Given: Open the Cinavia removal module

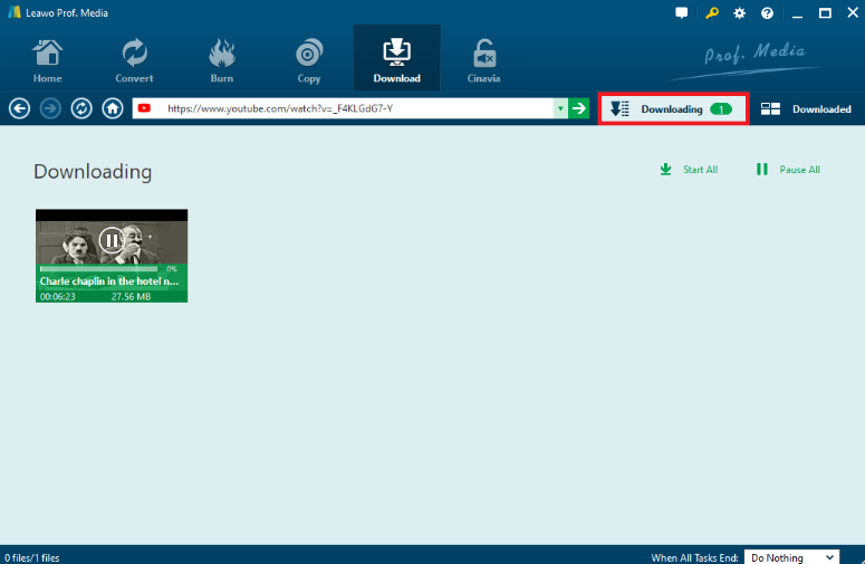Looking at the screenshot, I should point(484,60).
